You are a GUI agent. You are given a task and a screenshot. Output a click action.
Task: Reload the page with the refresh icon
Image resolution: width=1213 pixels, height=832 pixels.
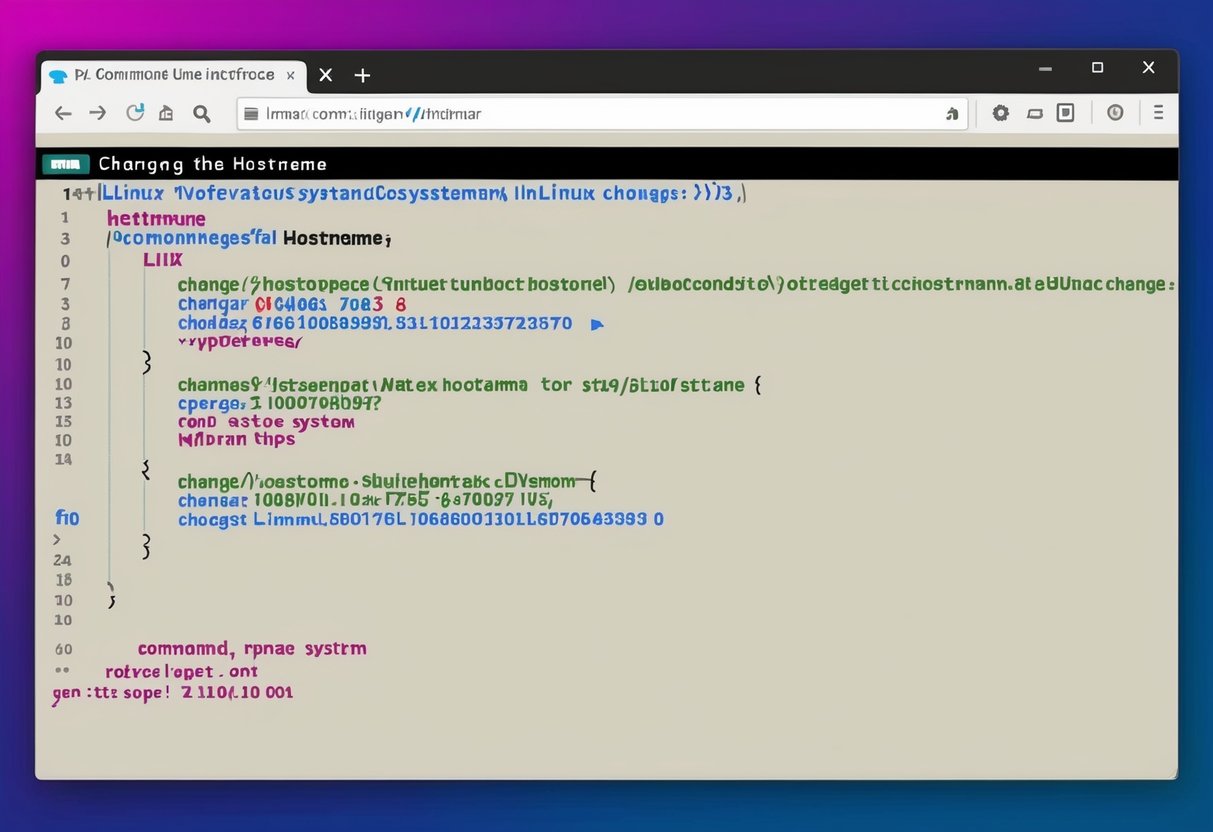click(x=134, y=113)
